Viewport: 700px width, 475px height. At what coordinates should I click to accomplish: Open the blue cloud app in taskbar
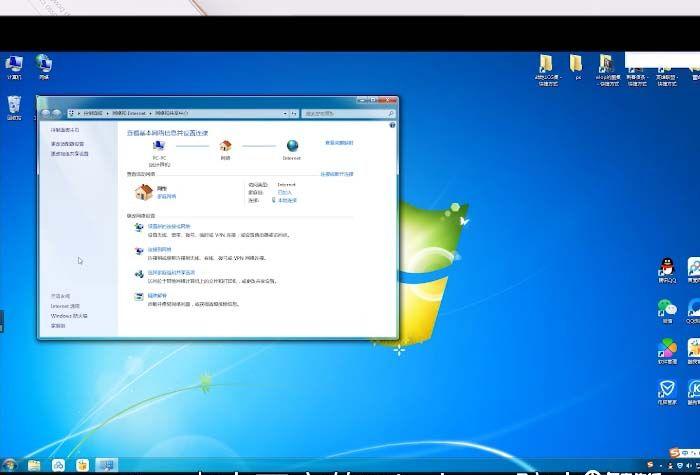[x=58, y=465]
